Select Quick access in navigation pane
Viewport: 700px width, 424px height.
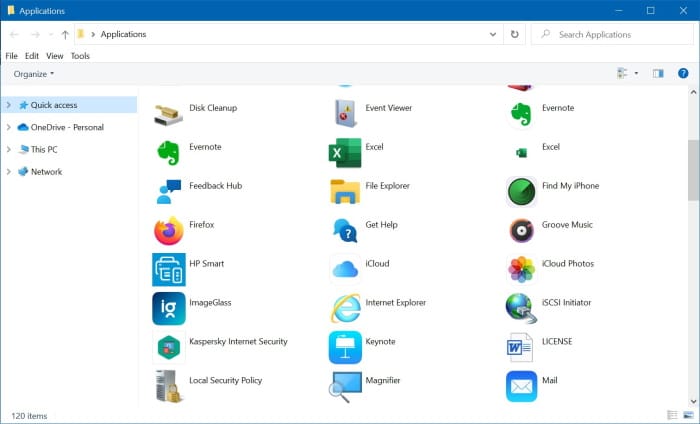54,105
